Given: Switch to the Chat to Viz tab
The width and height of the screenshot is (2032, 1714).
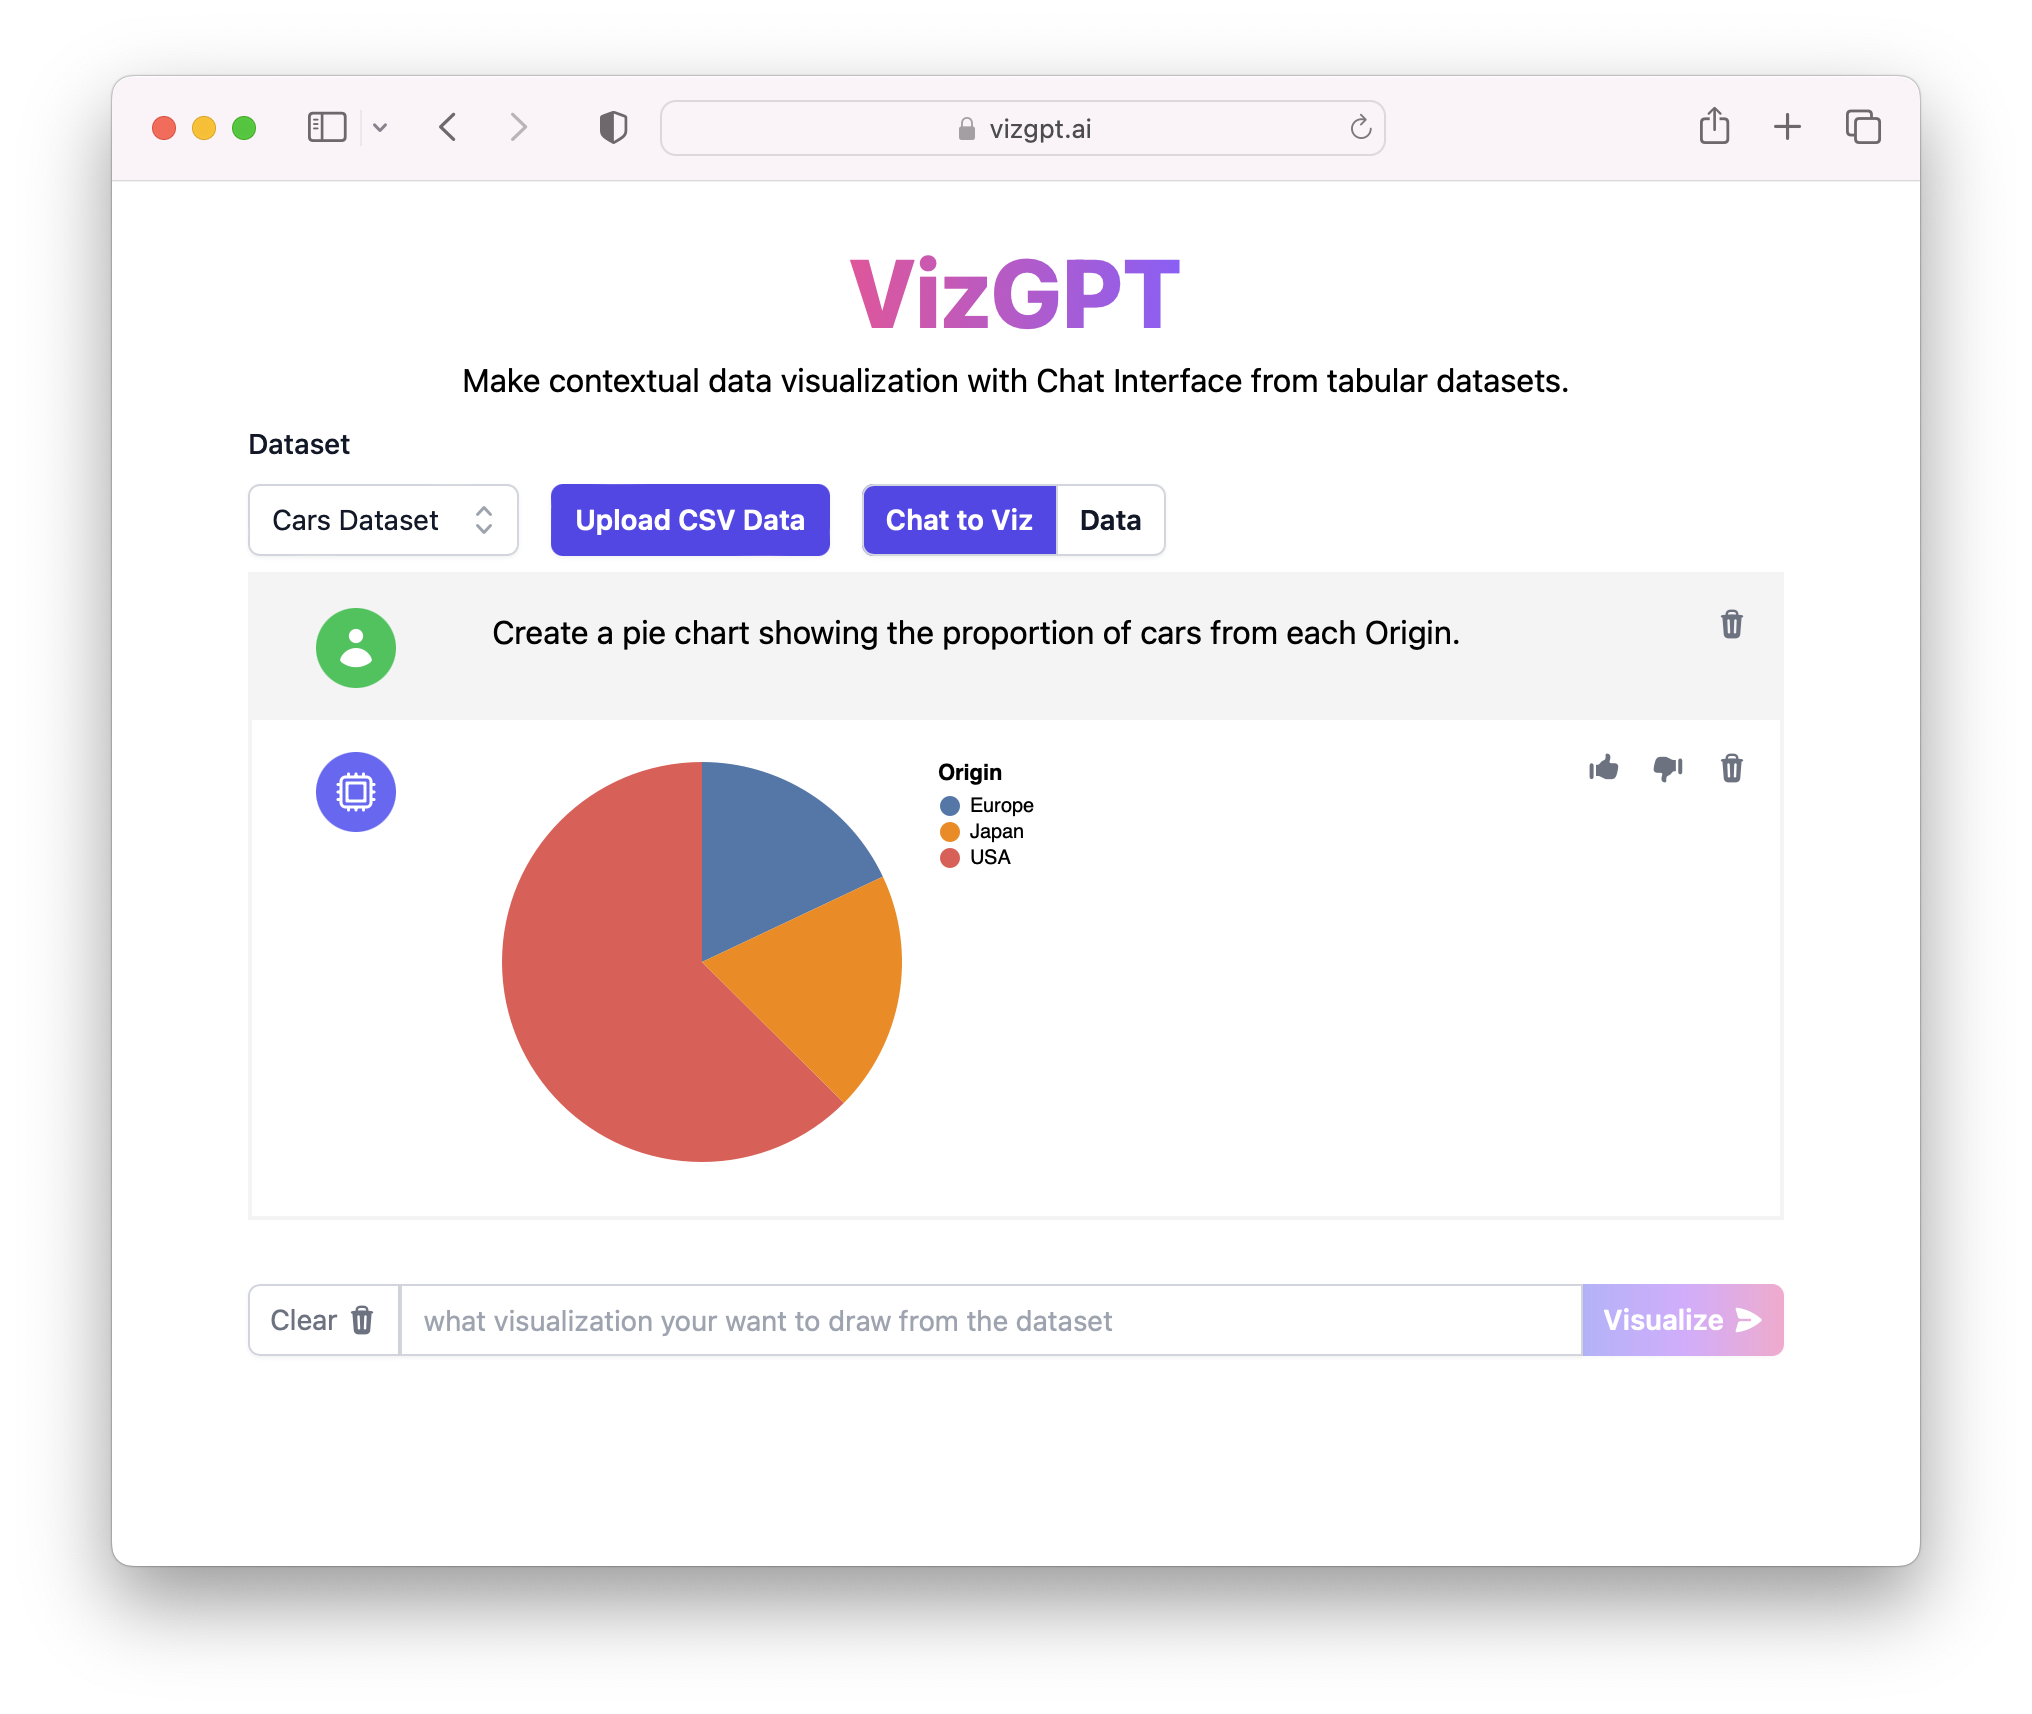Looking at the screenshot, I should (959, 519).
